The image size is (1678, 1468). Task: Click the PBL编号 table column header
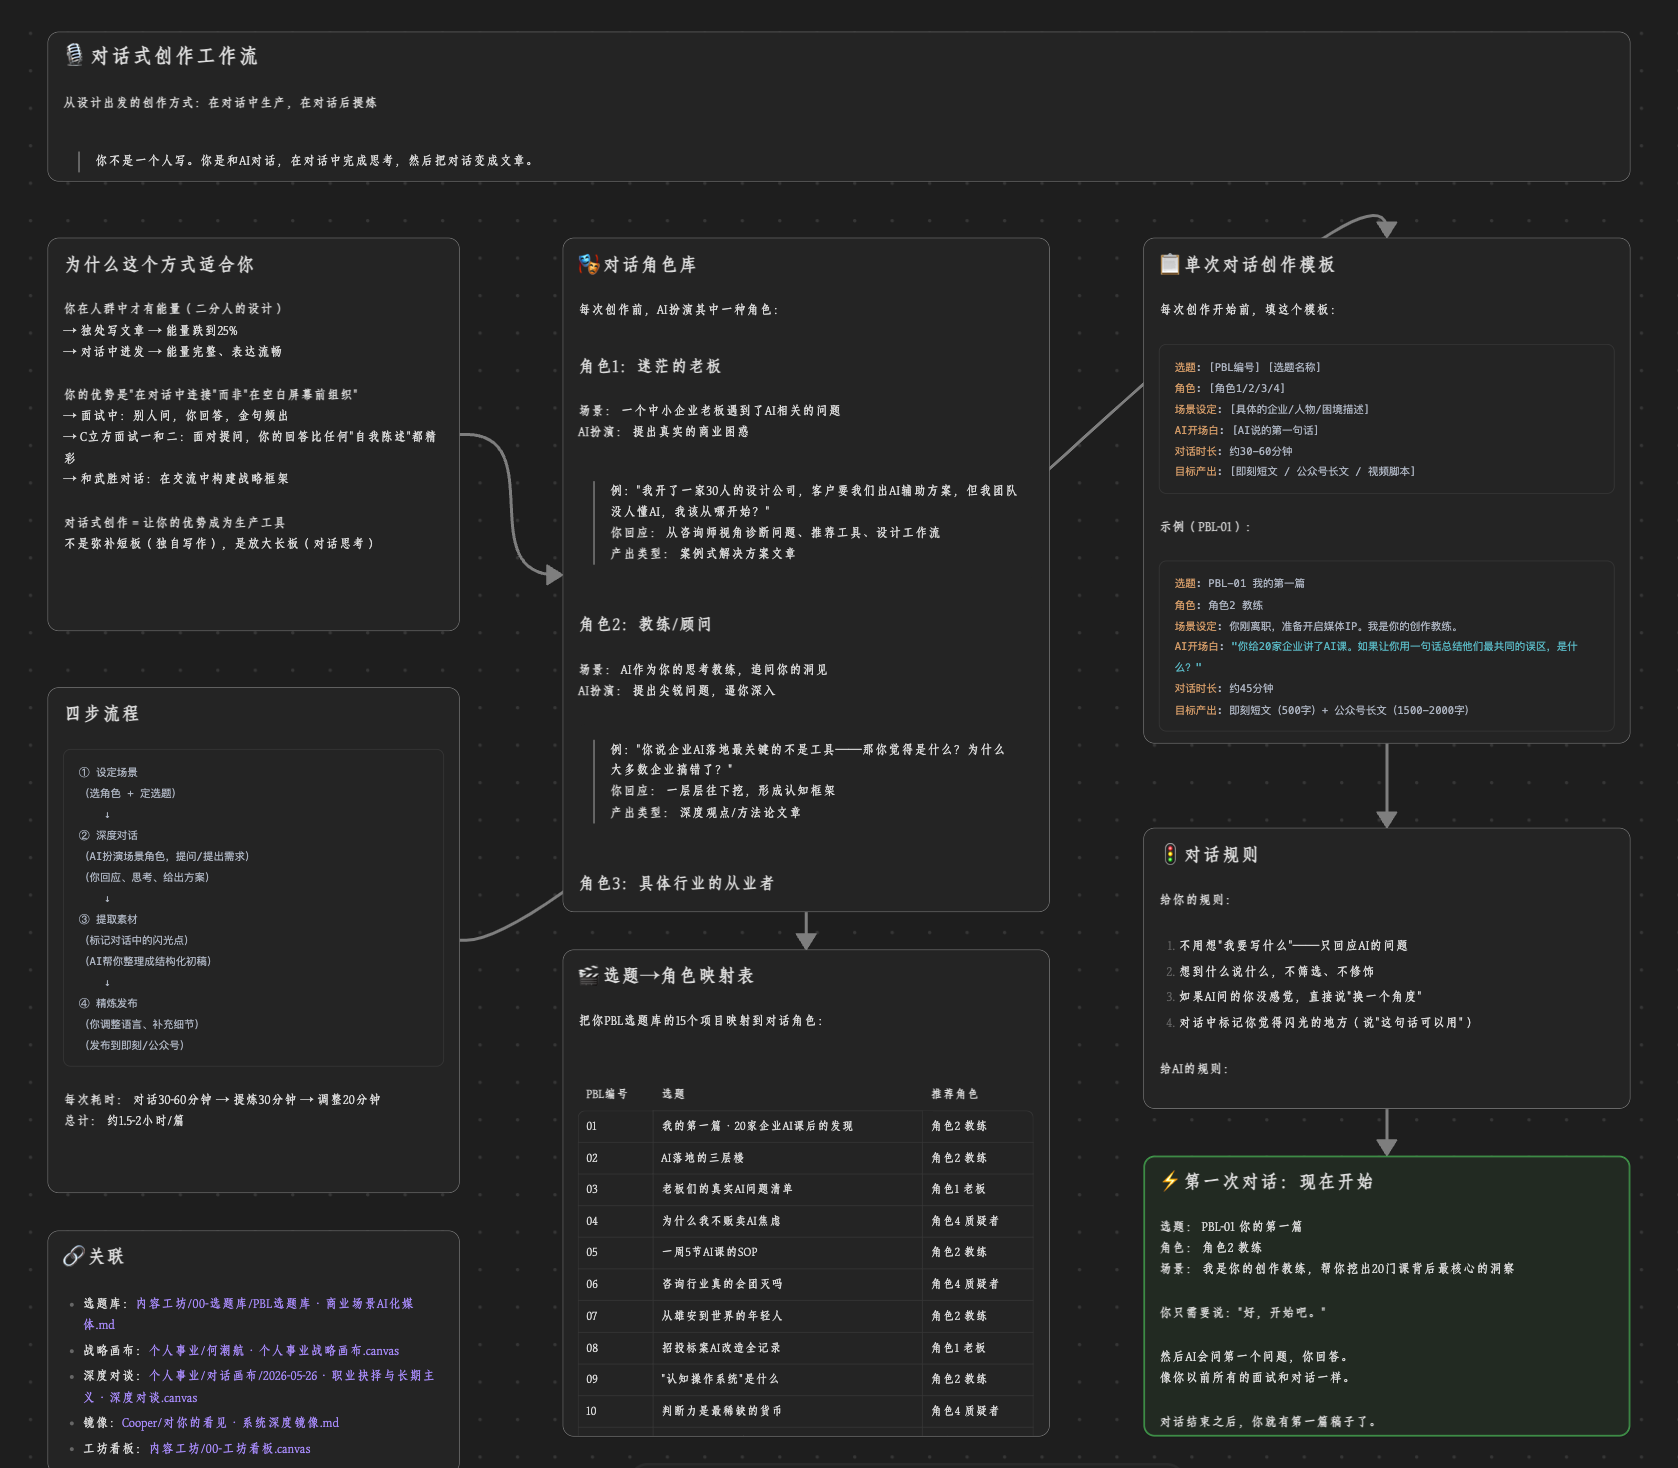pos(607,1094)
